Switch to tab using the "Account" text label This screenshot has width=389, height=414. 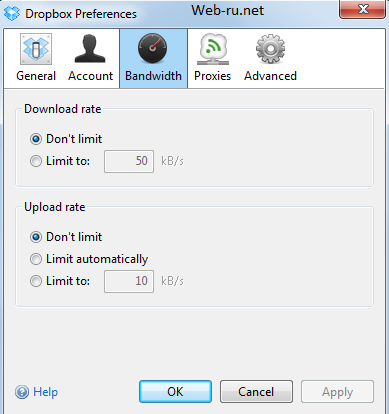pyautogui.click(x=91, y=76)
